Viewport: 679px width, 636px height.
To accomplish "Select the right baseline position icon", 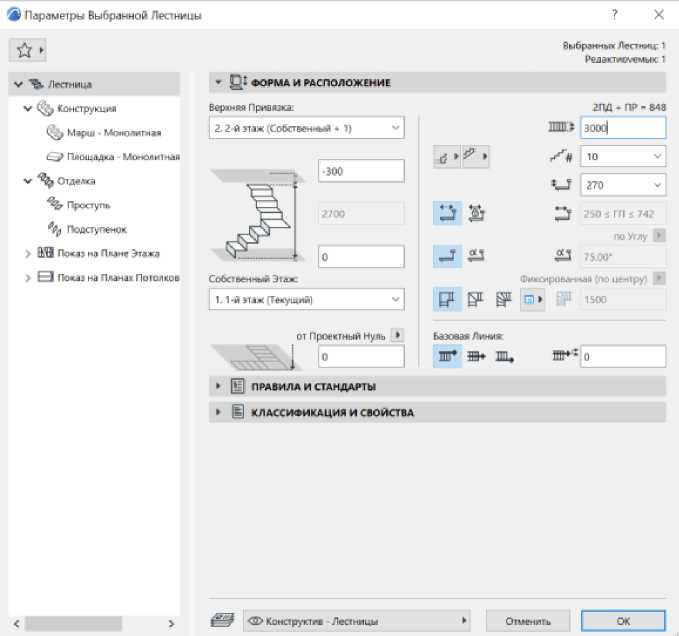I will point(505,355).
